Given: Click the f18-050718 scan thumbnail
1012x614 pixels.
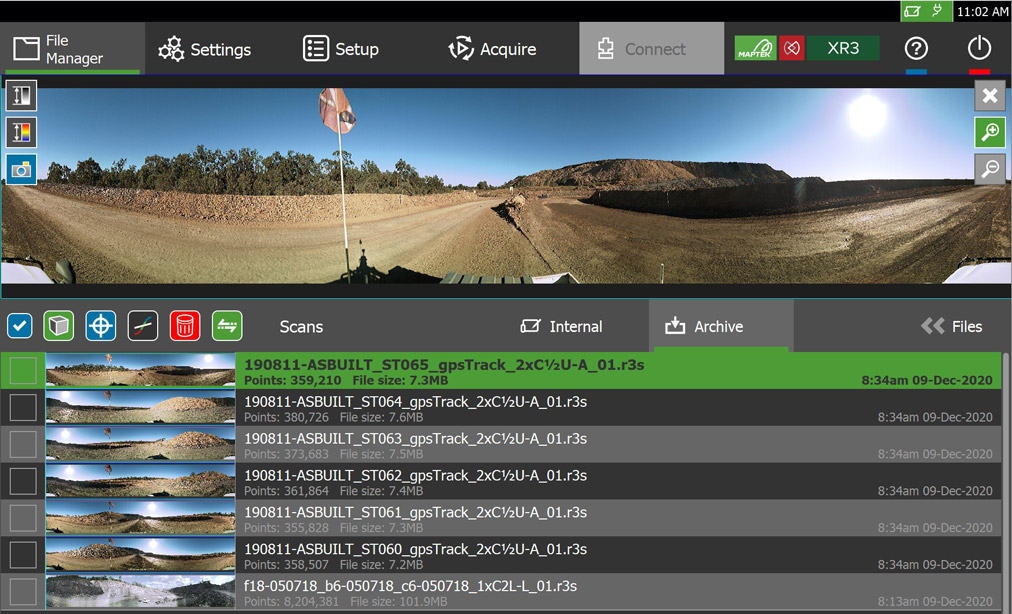Looking at the screenshot, I should coord(141,591).
